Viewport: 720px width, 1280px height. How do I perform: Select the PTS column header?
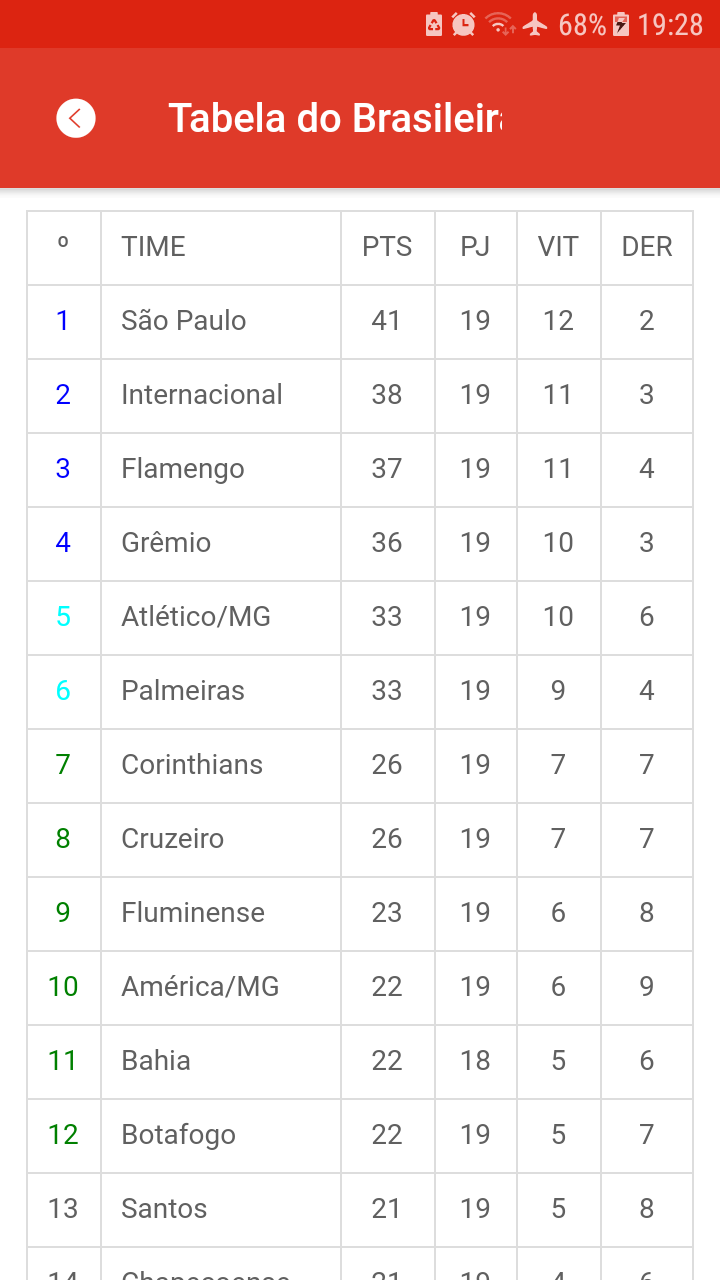pyautogui.click(x=387, y=247)
